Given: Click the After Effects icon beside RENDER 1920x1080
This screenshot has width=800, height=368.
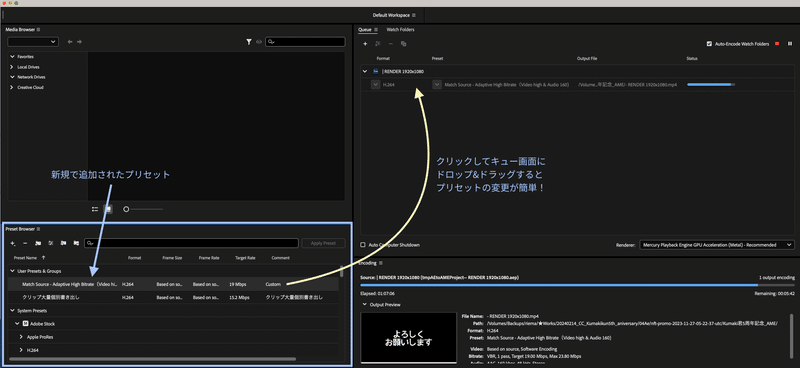Looking at the screenshot, I should [x=376, y=71].
